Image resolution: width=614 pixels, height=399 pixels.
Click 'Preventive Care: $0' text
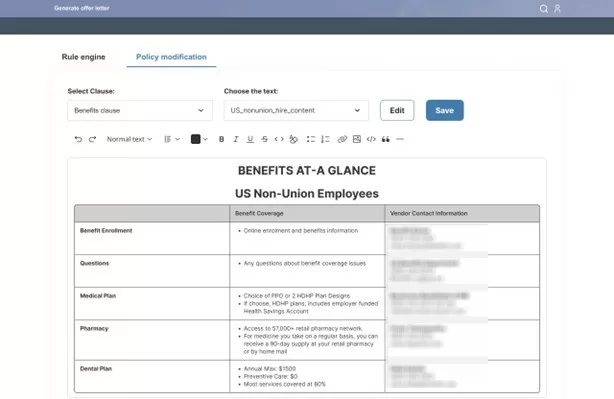point(270,376)
